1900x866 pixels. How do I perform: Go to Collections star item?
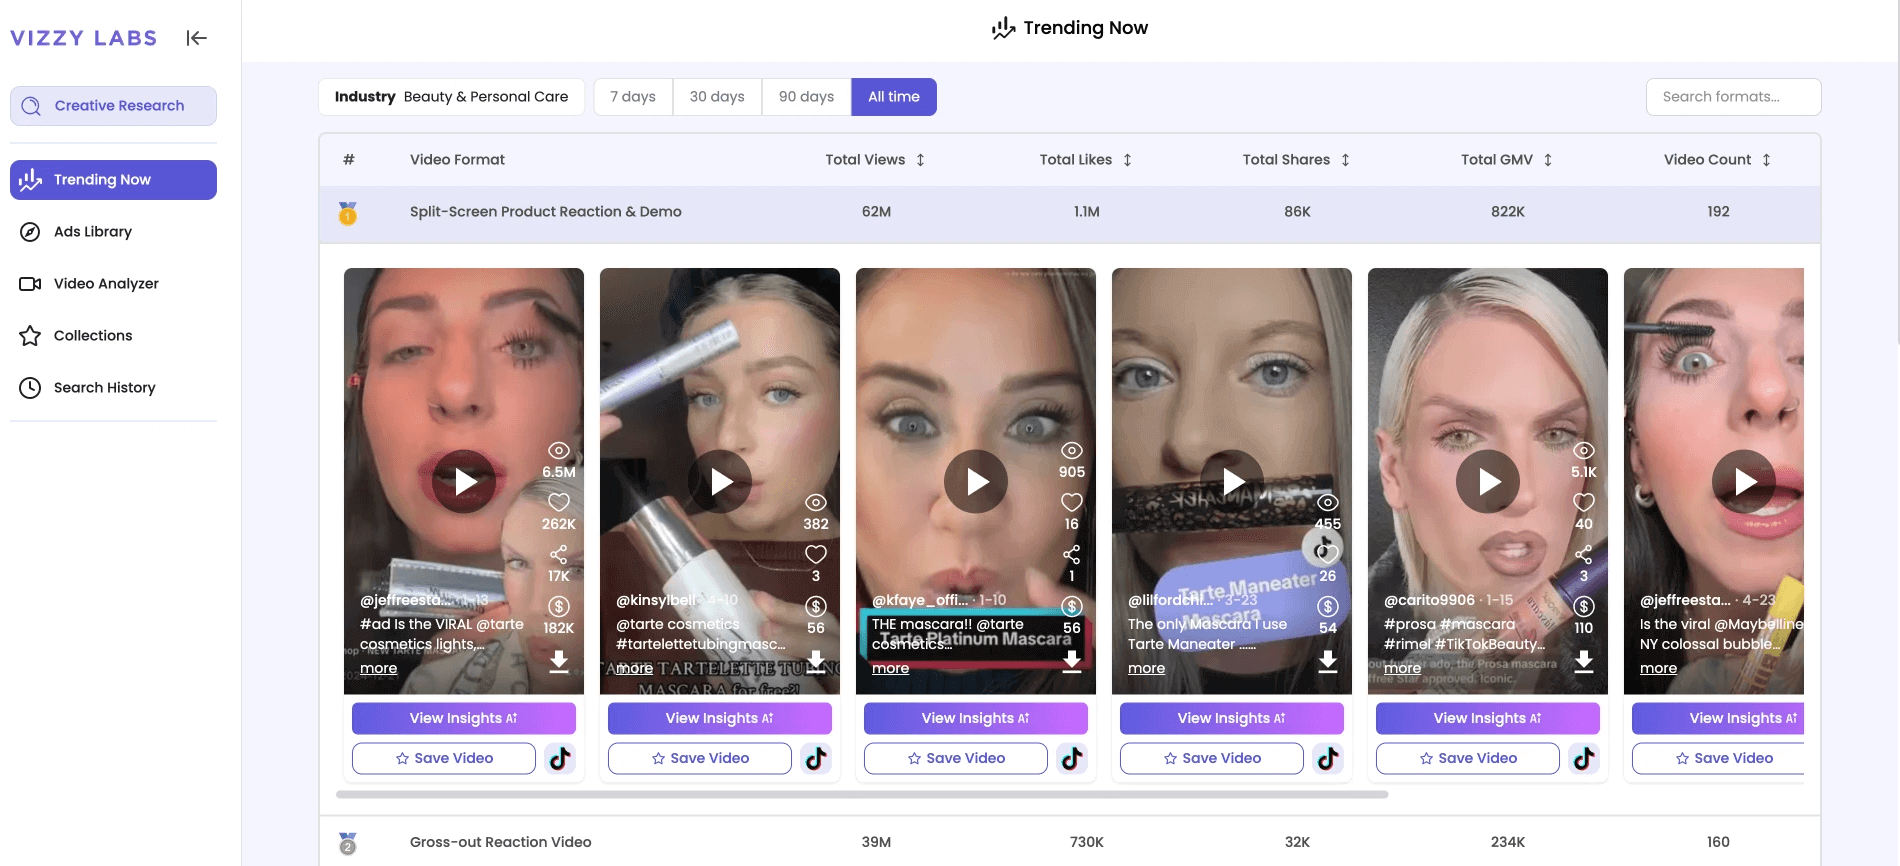tap(93, 336)
